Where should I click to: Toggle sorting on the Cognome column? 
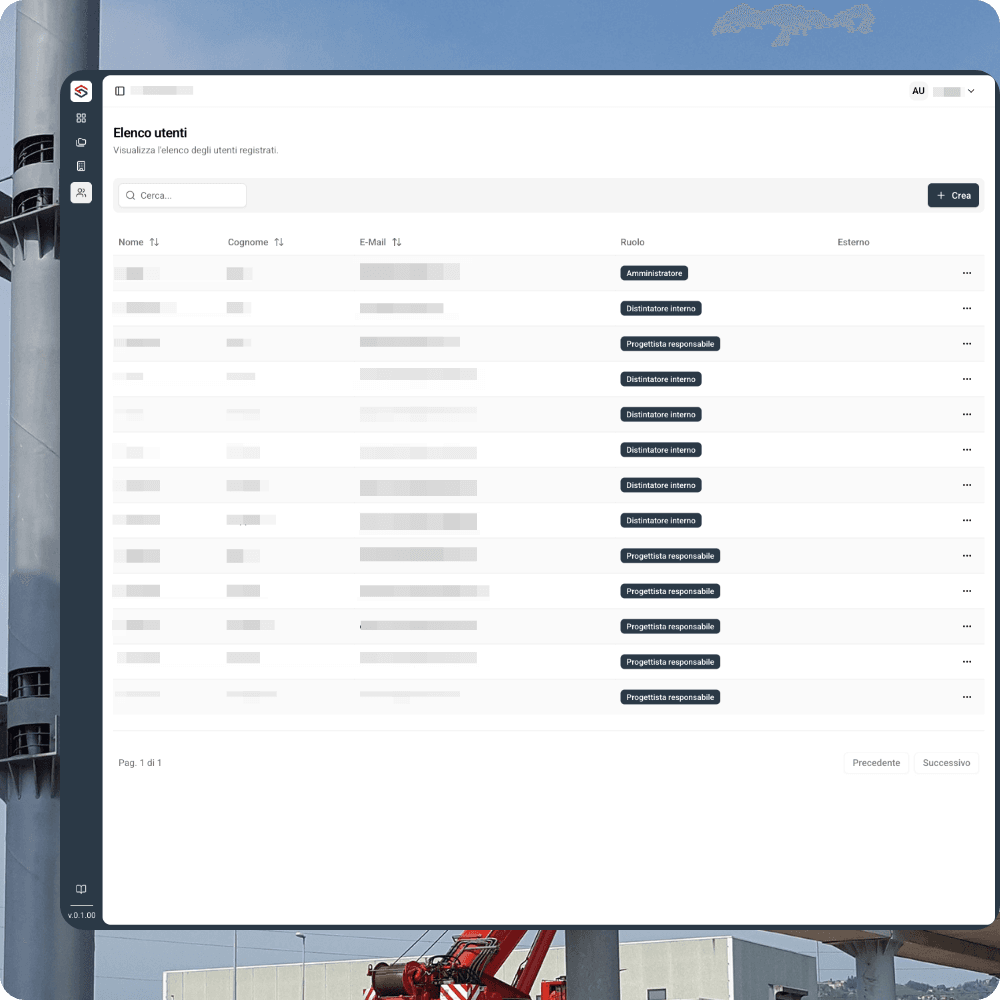[278, 241]
